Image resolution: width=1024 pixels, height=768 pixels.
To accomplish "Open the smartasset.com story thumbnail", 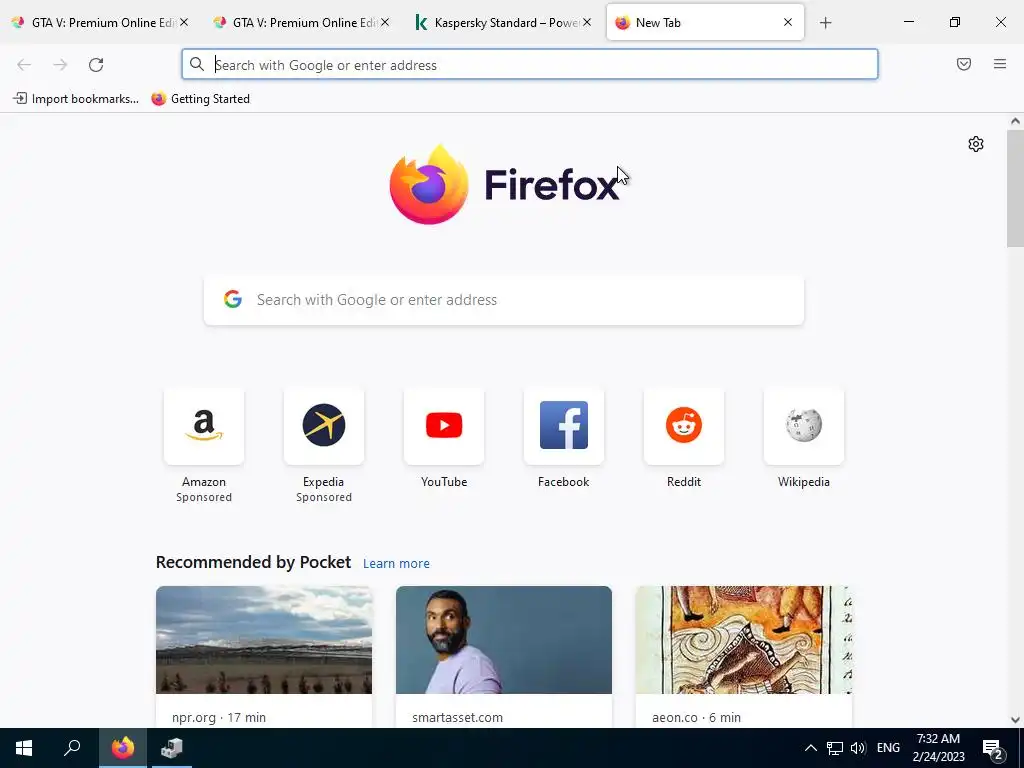I will [504, 640].
